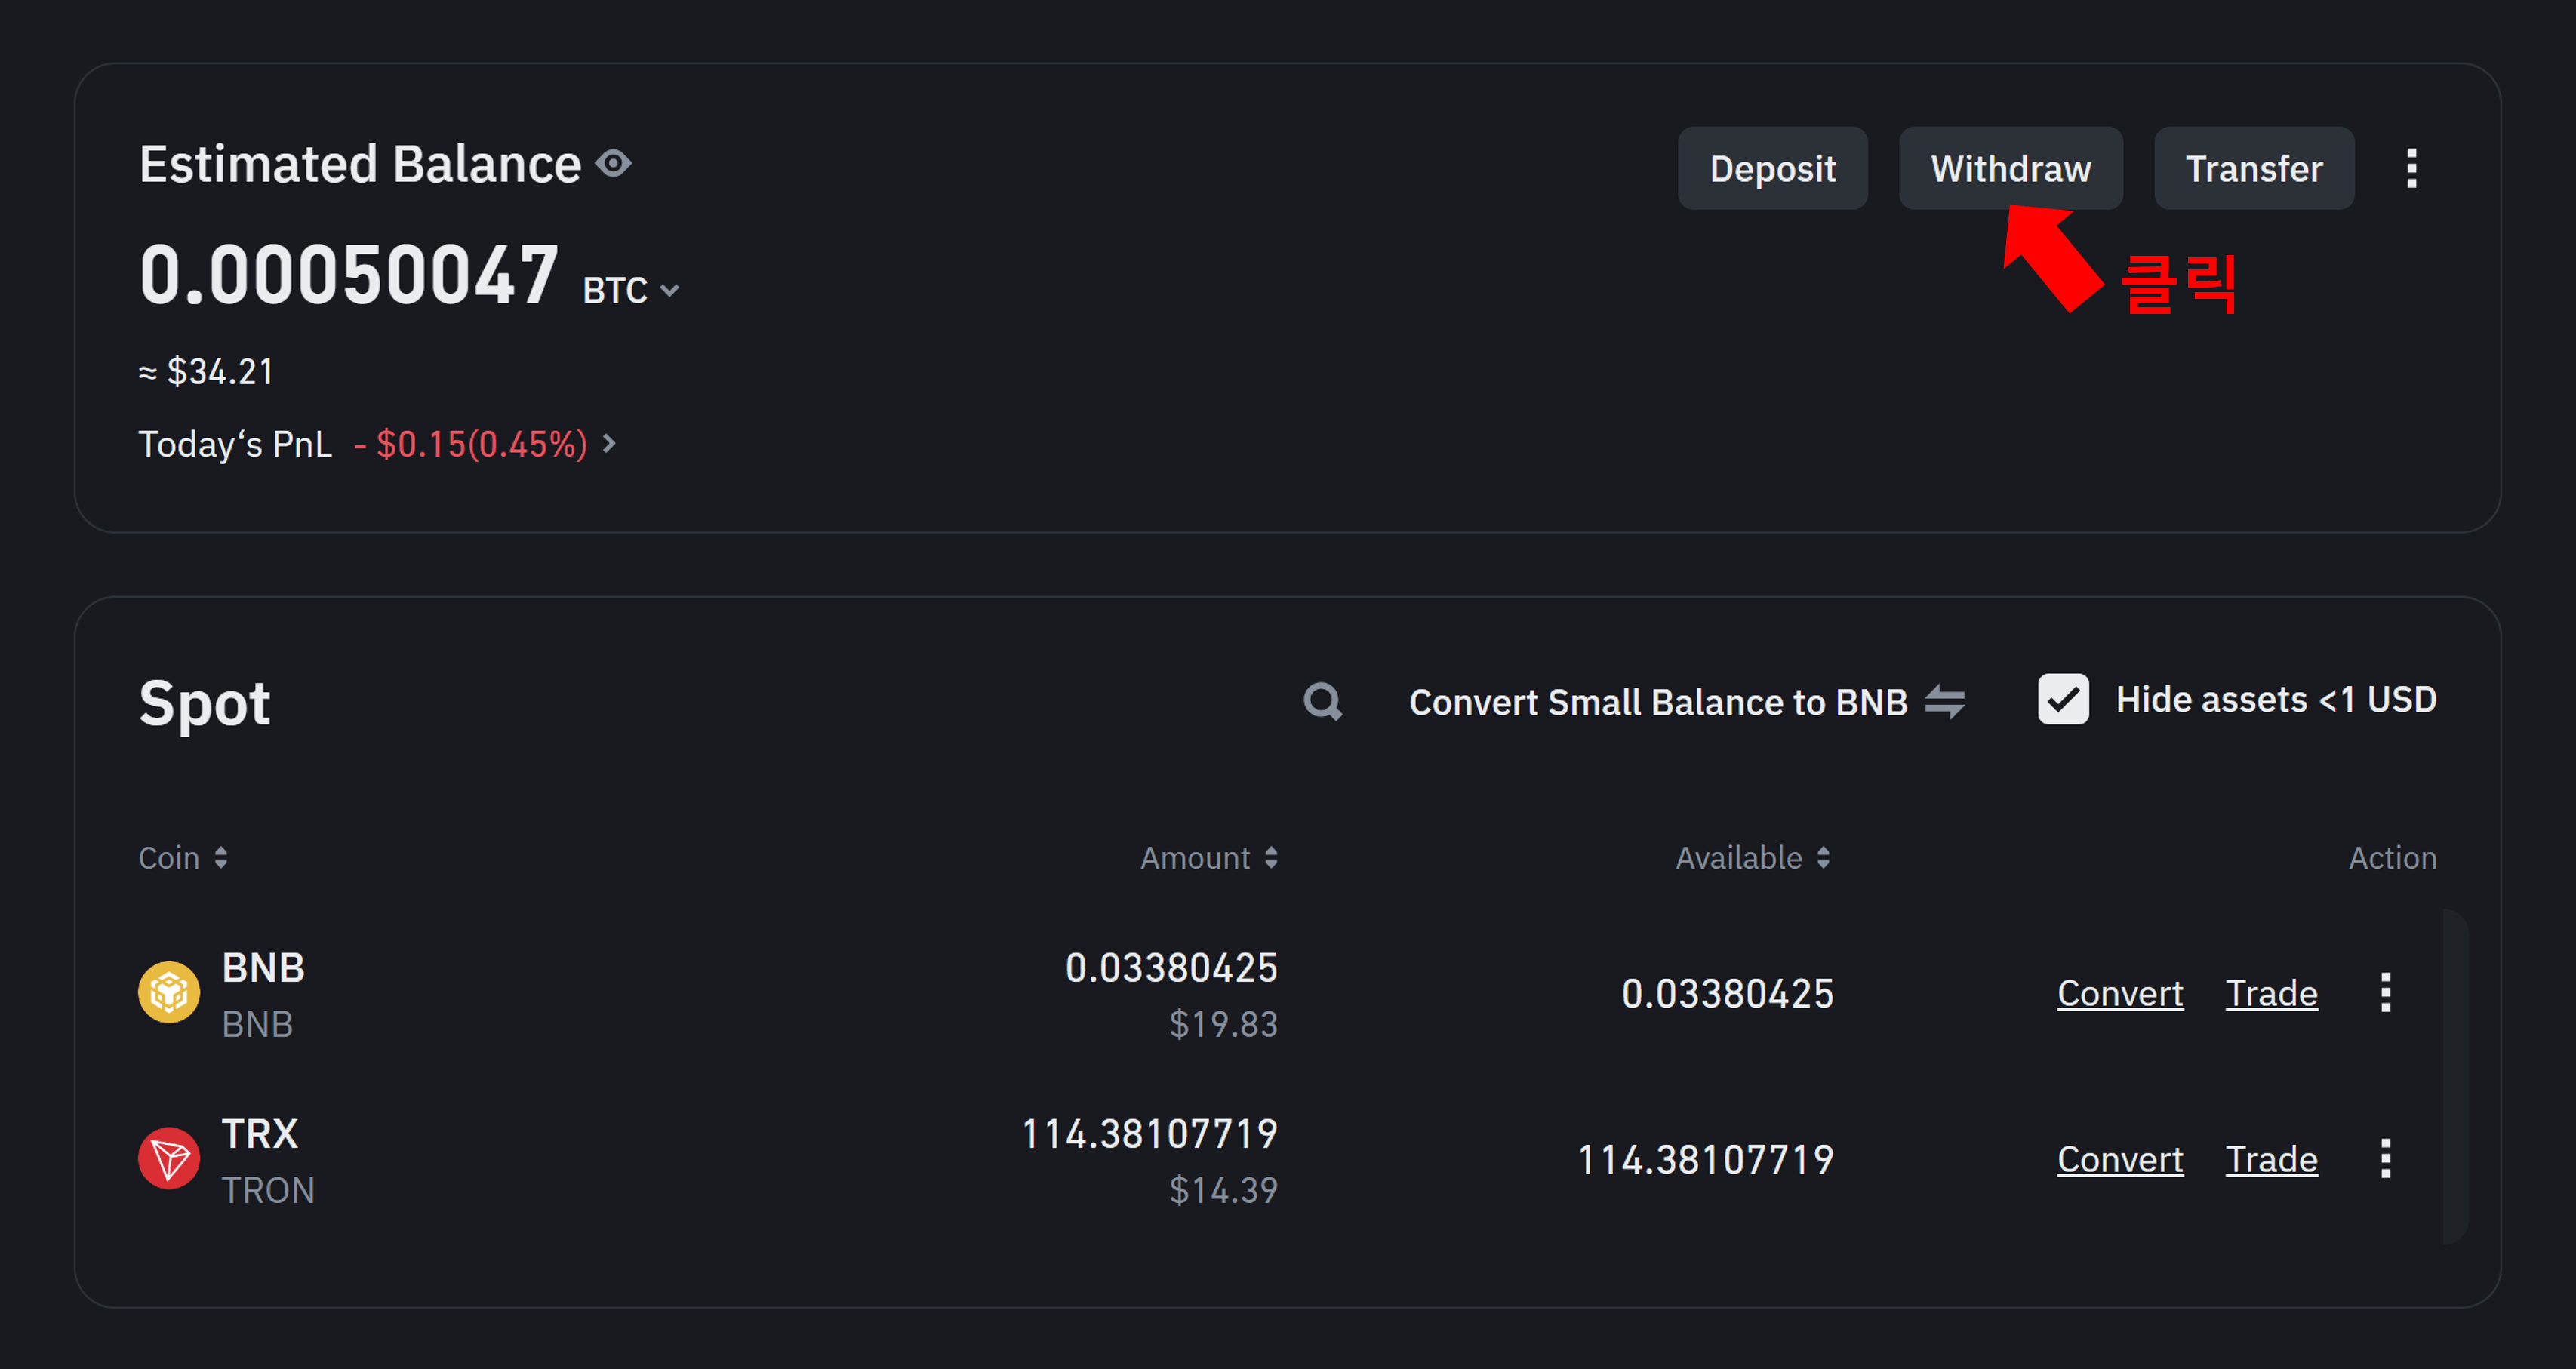Uncheck Hide assets <1 USD checkbox
Screen dimensions: 2576x1369
(x=2062, y=699)
